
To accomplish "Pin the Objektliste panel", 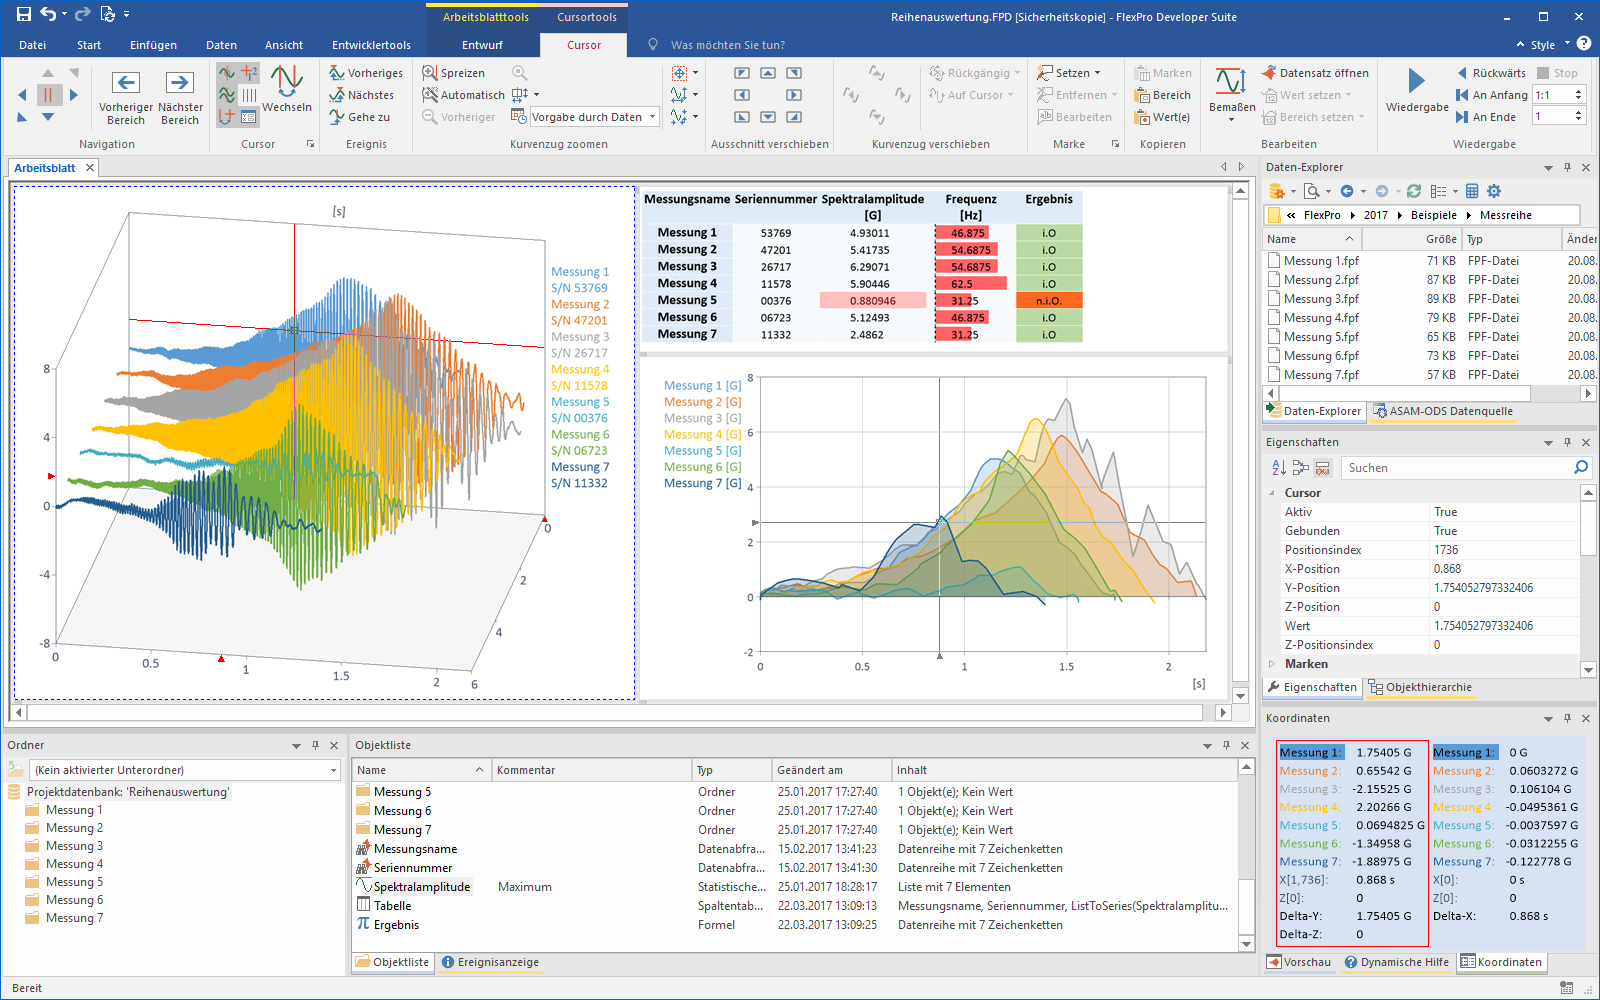I will [x=1226, y=745].
